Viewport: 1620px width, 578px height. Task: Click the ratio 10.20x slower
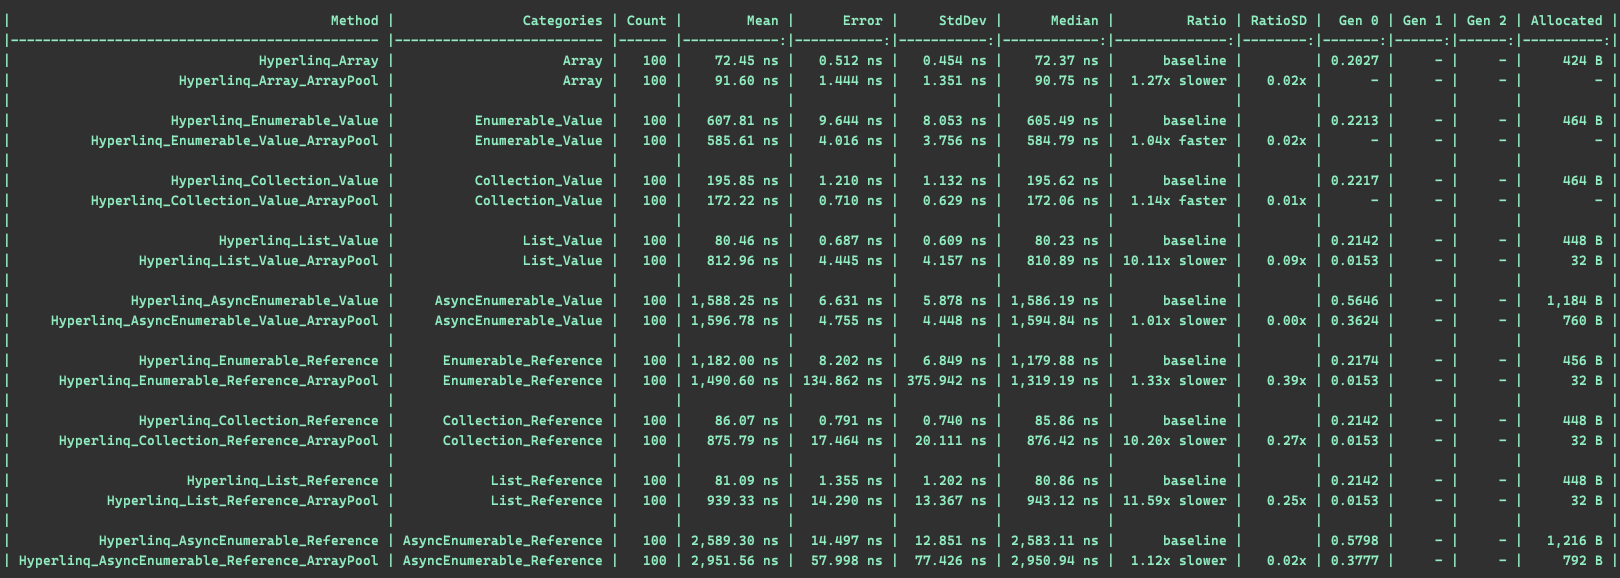click(x=1175, y=440)
